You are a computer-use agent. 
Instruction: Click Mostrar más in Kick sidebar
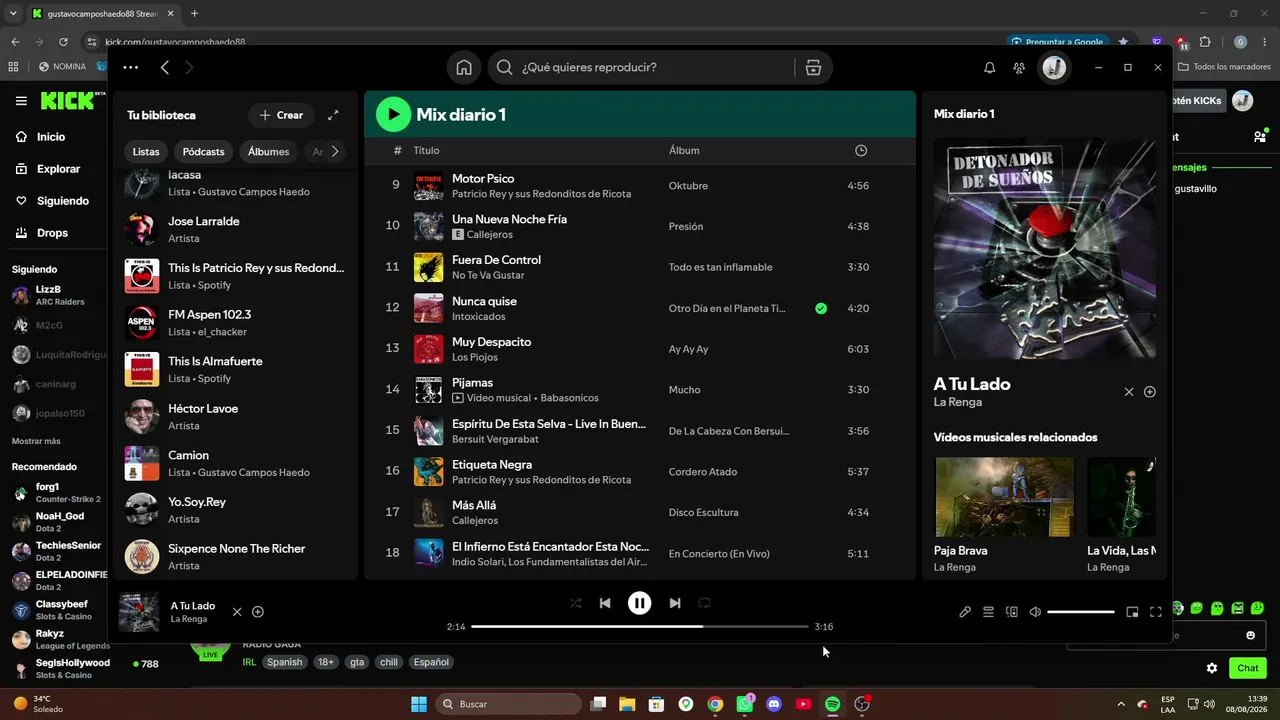point(36,441)
